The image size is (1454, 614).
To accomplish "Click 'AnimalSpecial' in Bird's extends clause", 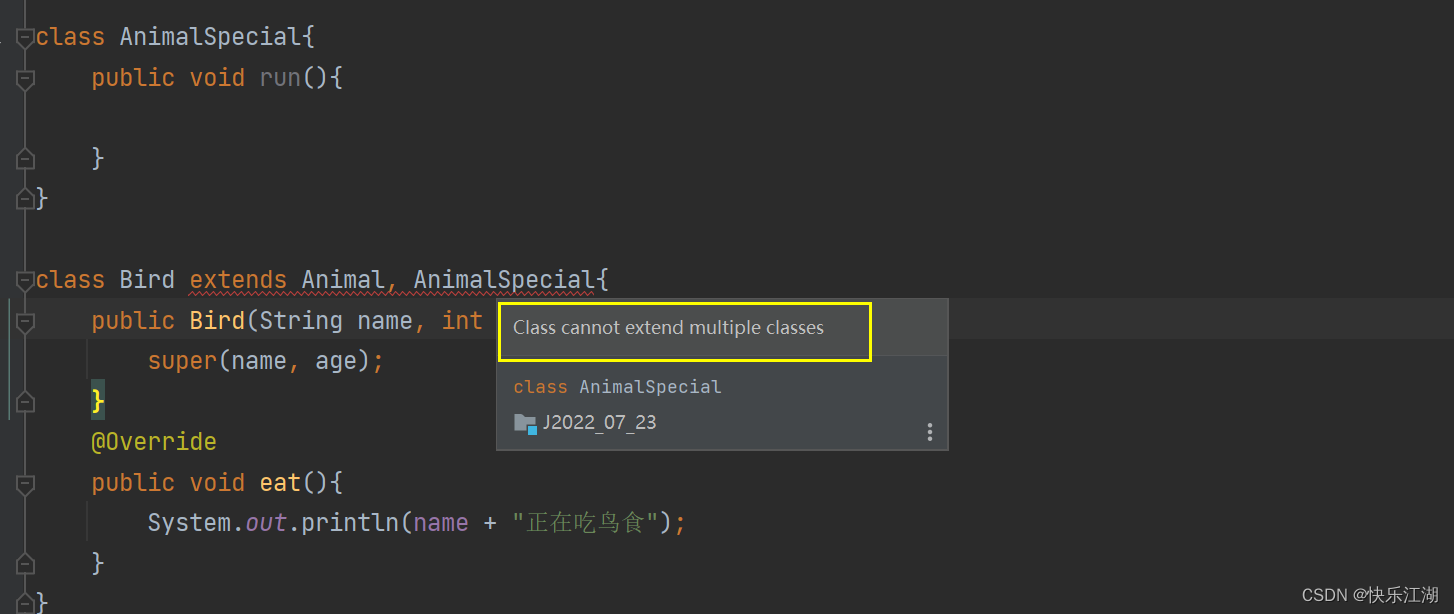I will point(503,280).
